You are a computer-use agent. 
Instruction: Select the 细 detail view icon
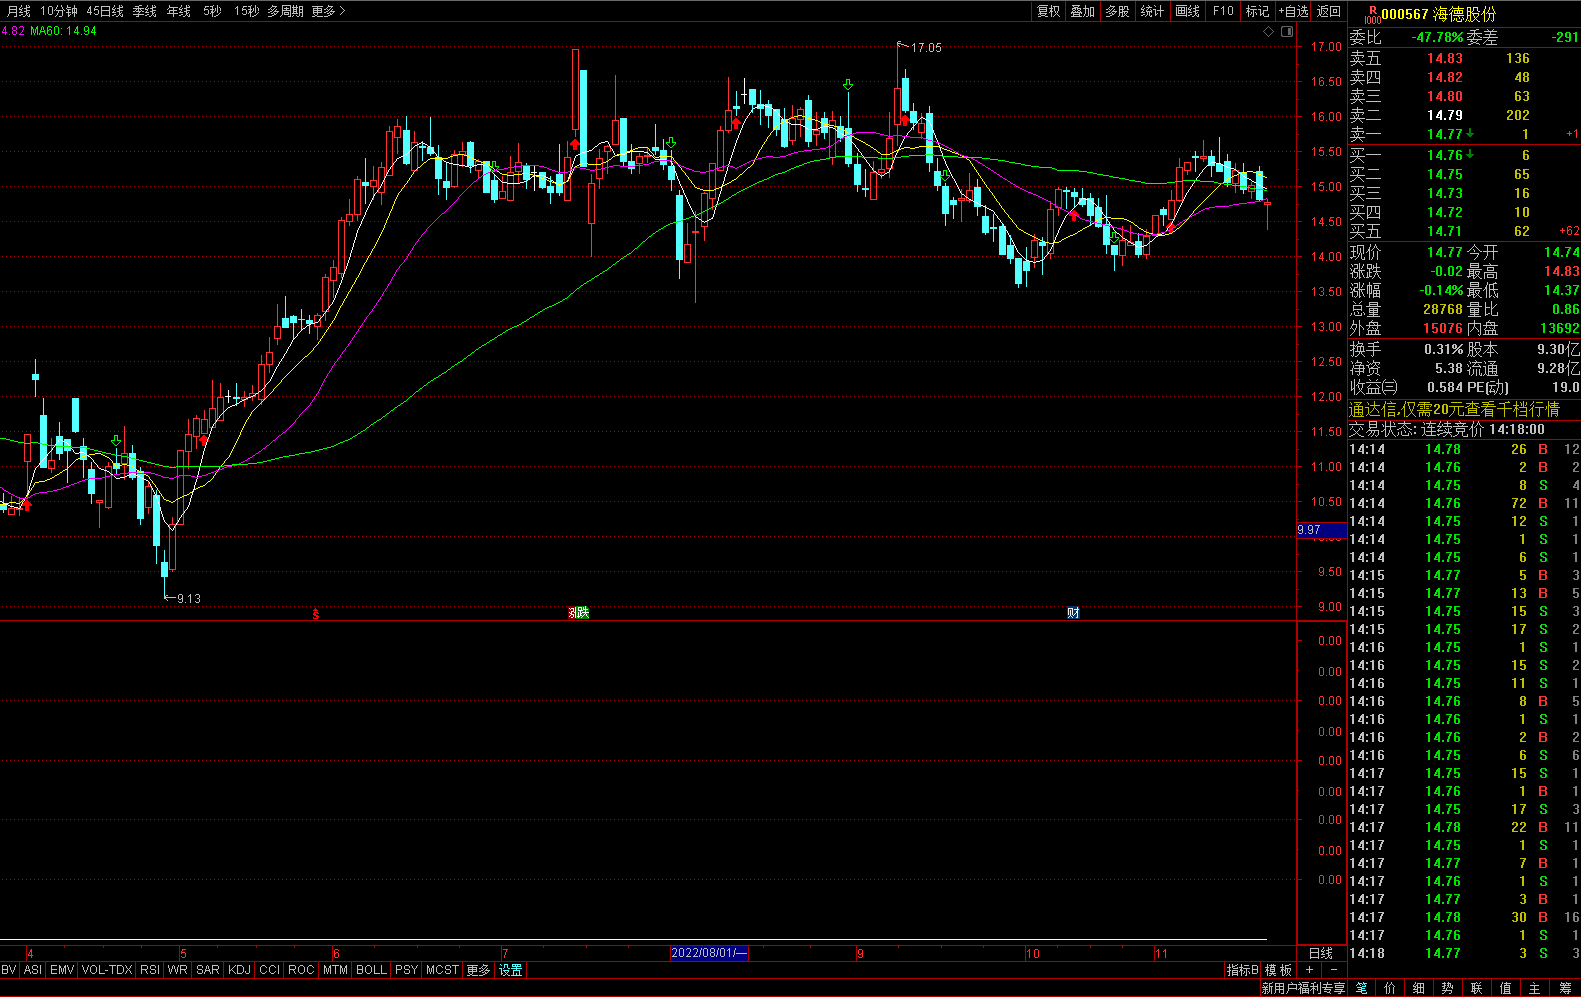point(1419,988)
